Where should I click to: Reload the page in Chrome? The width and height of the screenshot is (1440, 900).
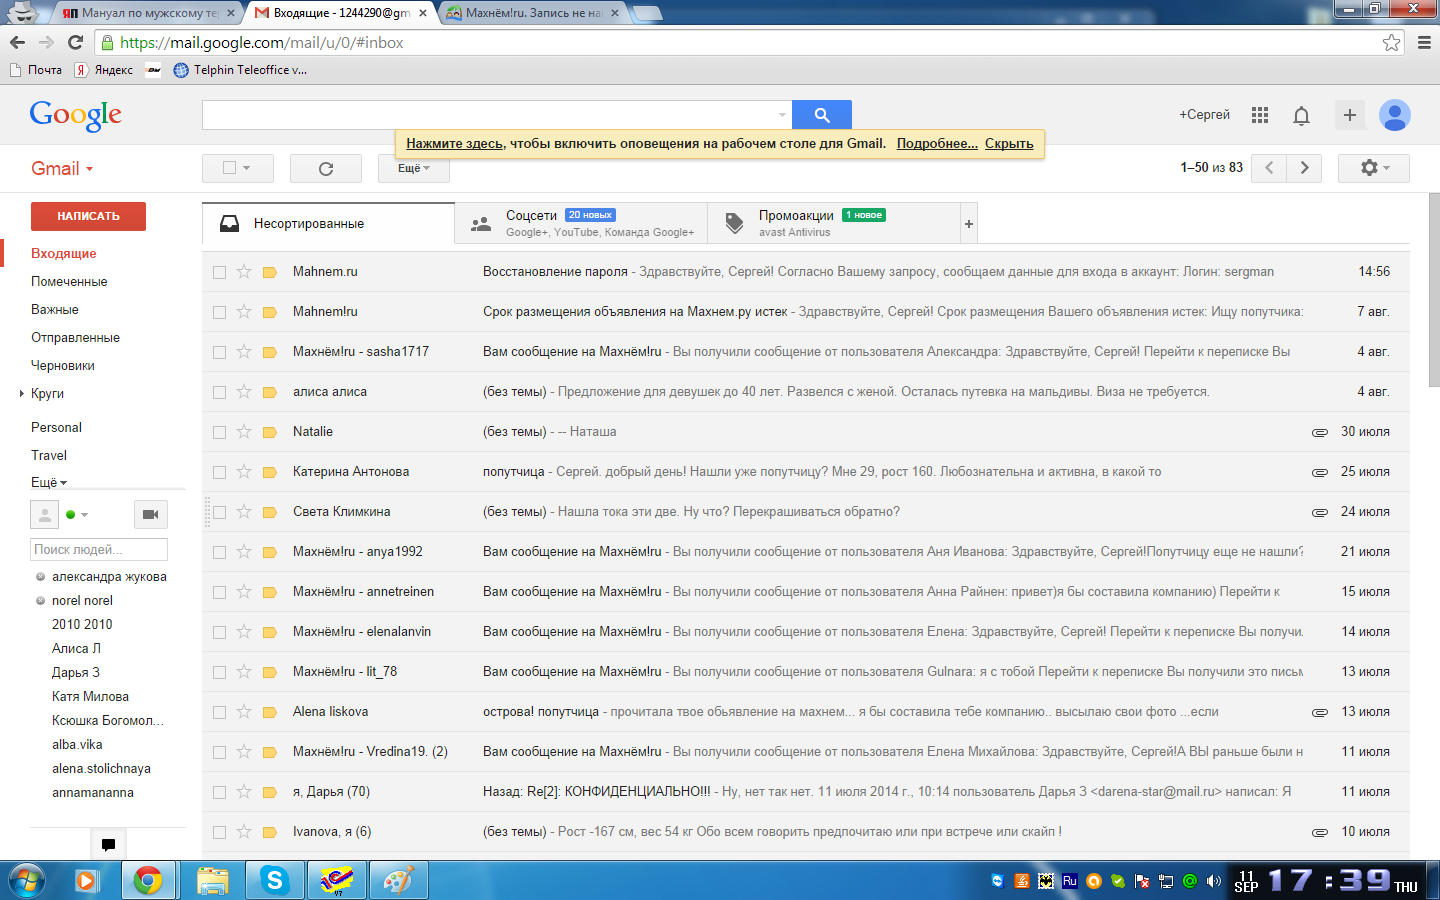(75, 43)
